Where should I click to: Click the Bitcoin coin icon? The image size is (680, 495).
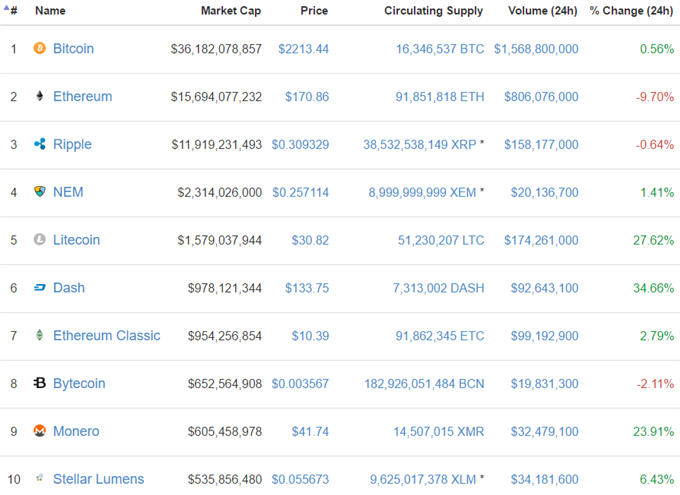click(39, 48)
